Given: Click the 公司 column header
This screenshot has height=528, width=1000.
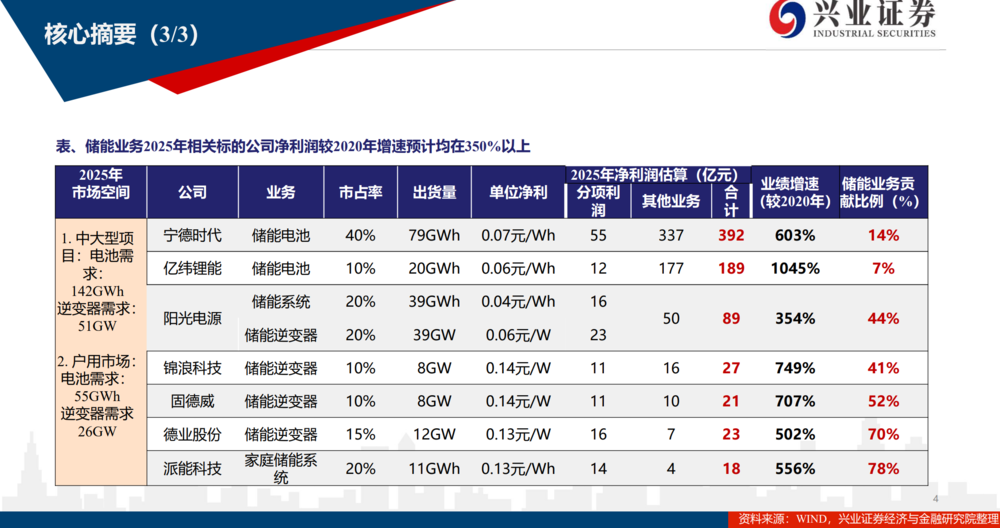Looking at the screenshot, I should click(x=193, y=192).
